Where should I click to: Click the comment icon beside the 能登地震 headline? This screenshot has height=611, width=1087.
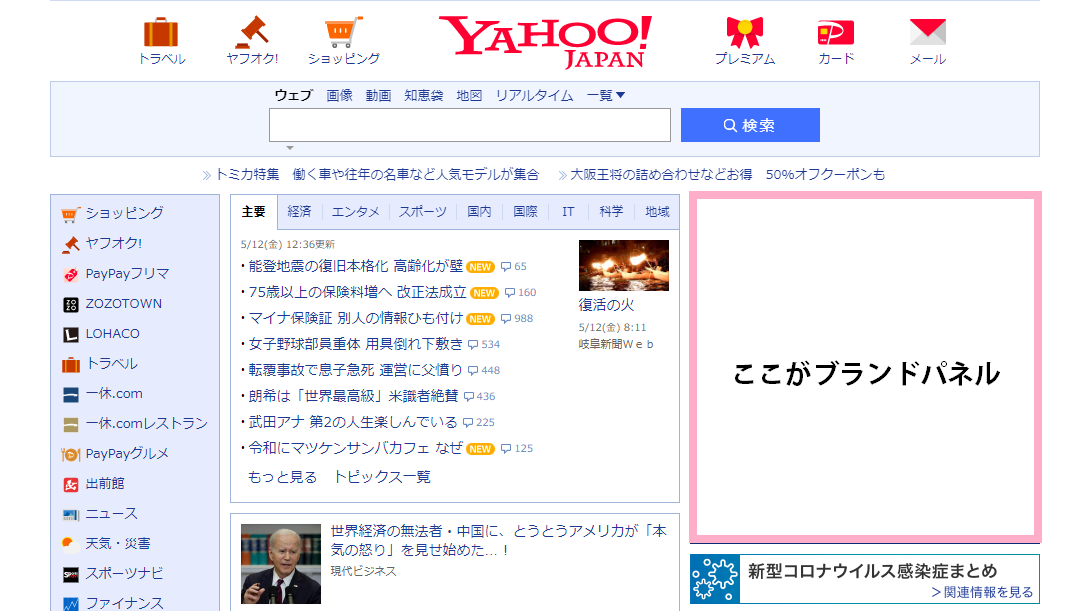click(506, 267)
